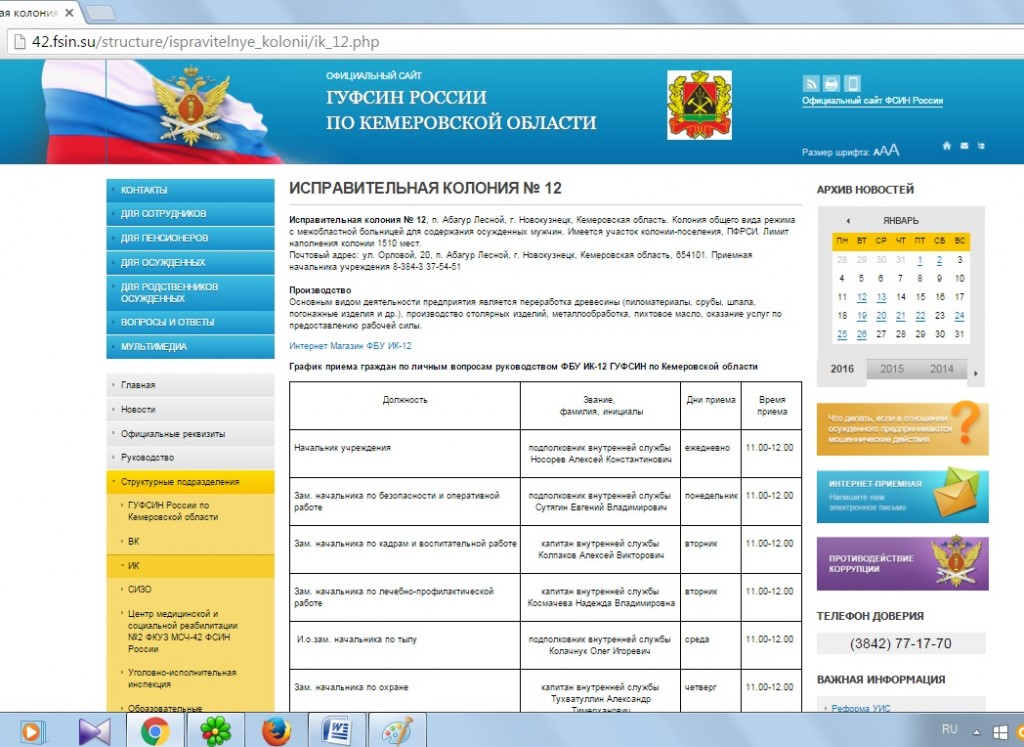Open the ВОПРОСЫ И ОТВЕТЫ menu item

tap(190, 322)
